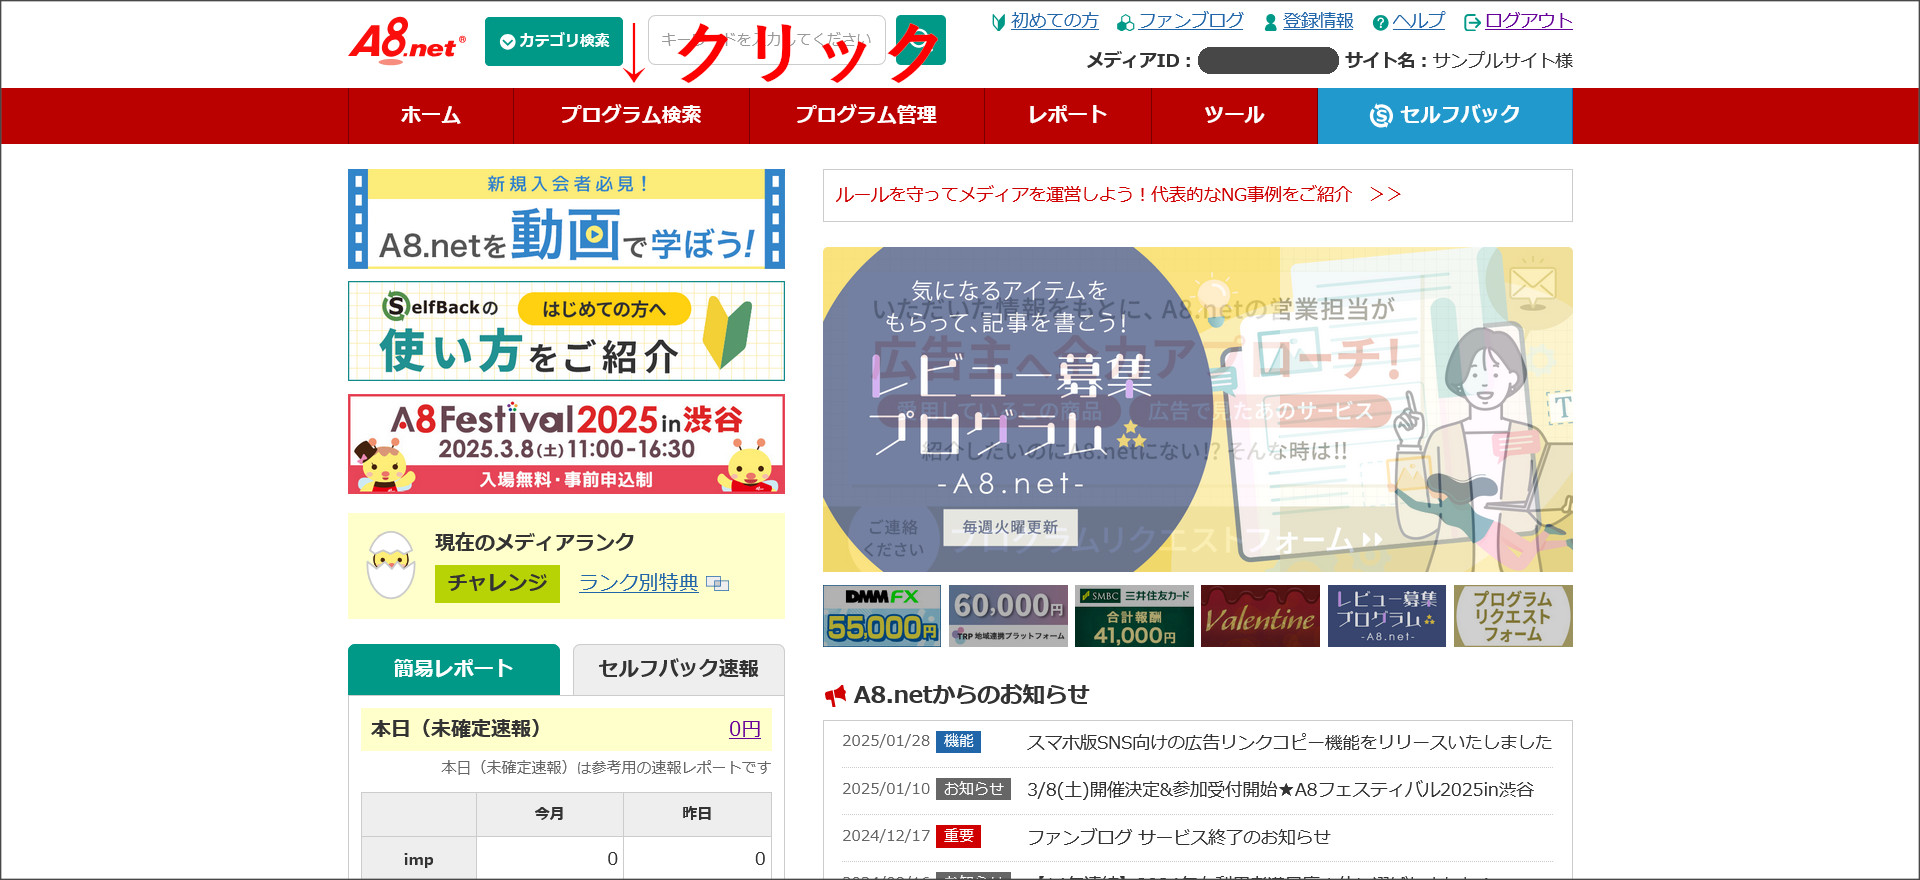Open the A8フェスティバル2025in渋谷 news item
This screenshot has width=1920, height=880.
tap(1280, 789)
